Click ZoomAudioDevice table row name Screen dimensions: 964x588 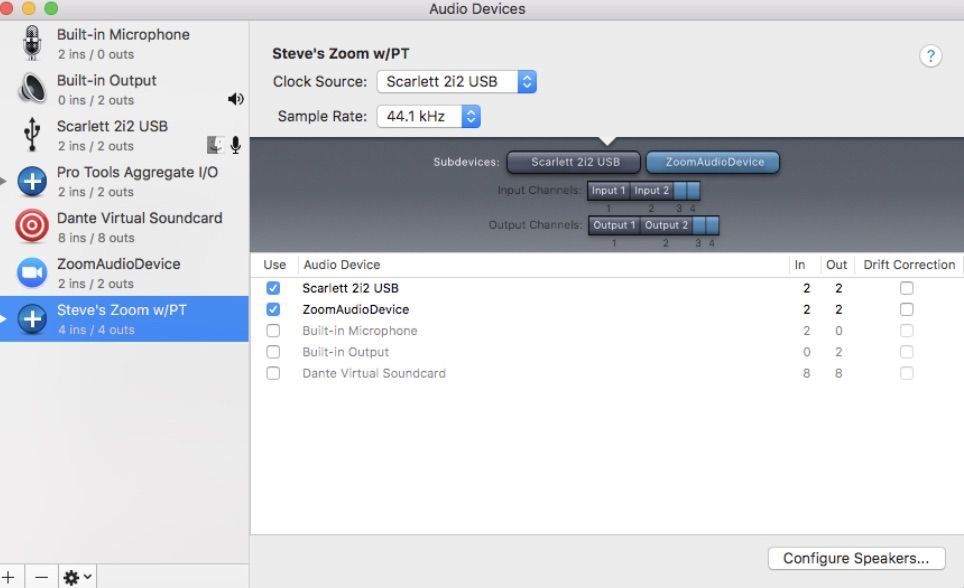coord(355,309)
